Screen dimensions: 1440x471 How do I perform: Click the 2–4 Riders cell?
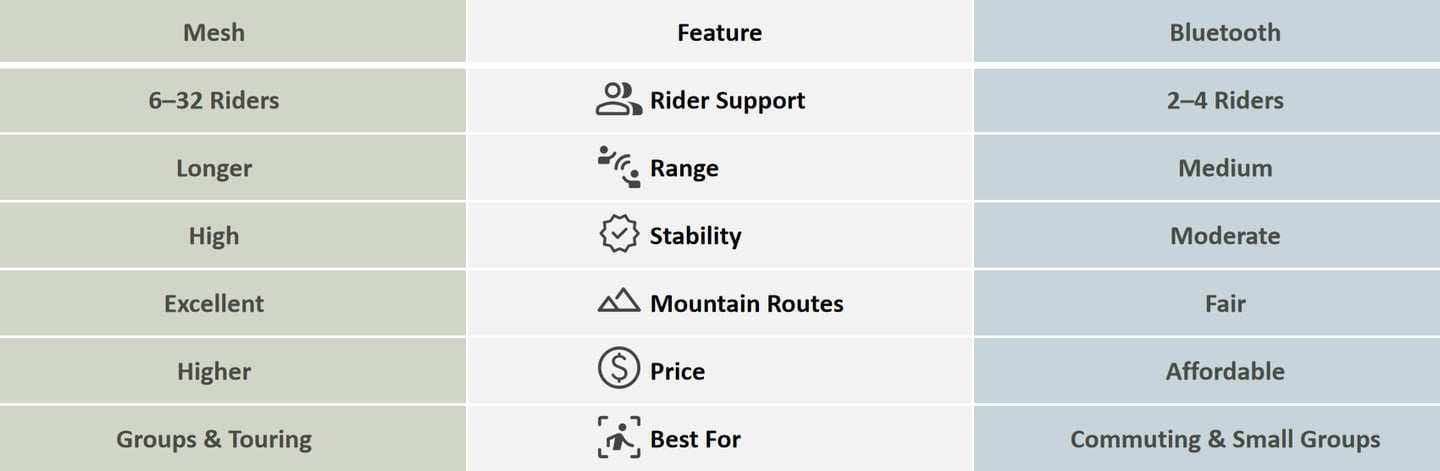pos(1224,100)
